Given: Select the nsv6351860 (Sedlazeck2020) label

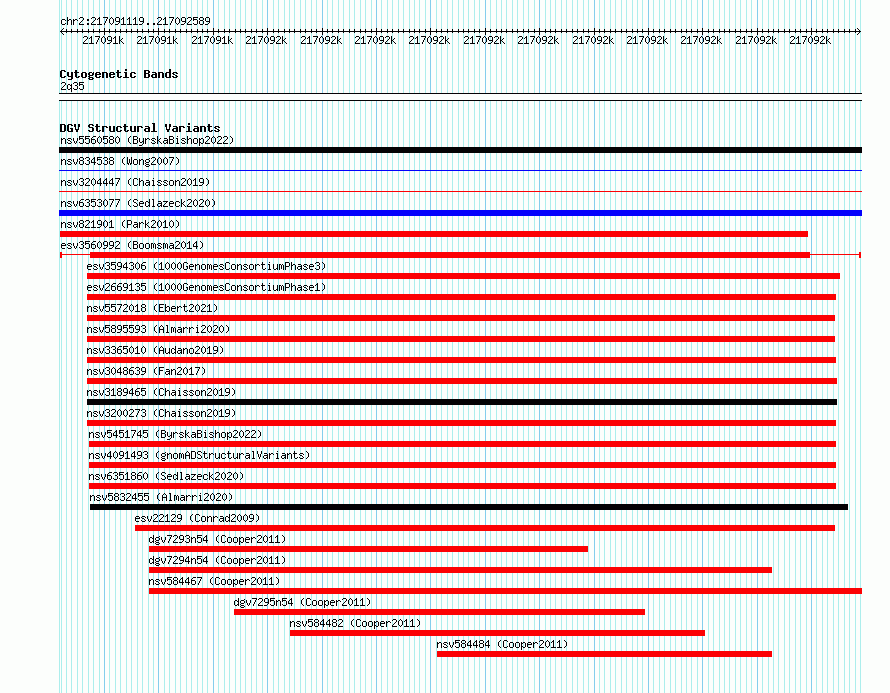Looking at the screenshot, I should tap(166, 476).
